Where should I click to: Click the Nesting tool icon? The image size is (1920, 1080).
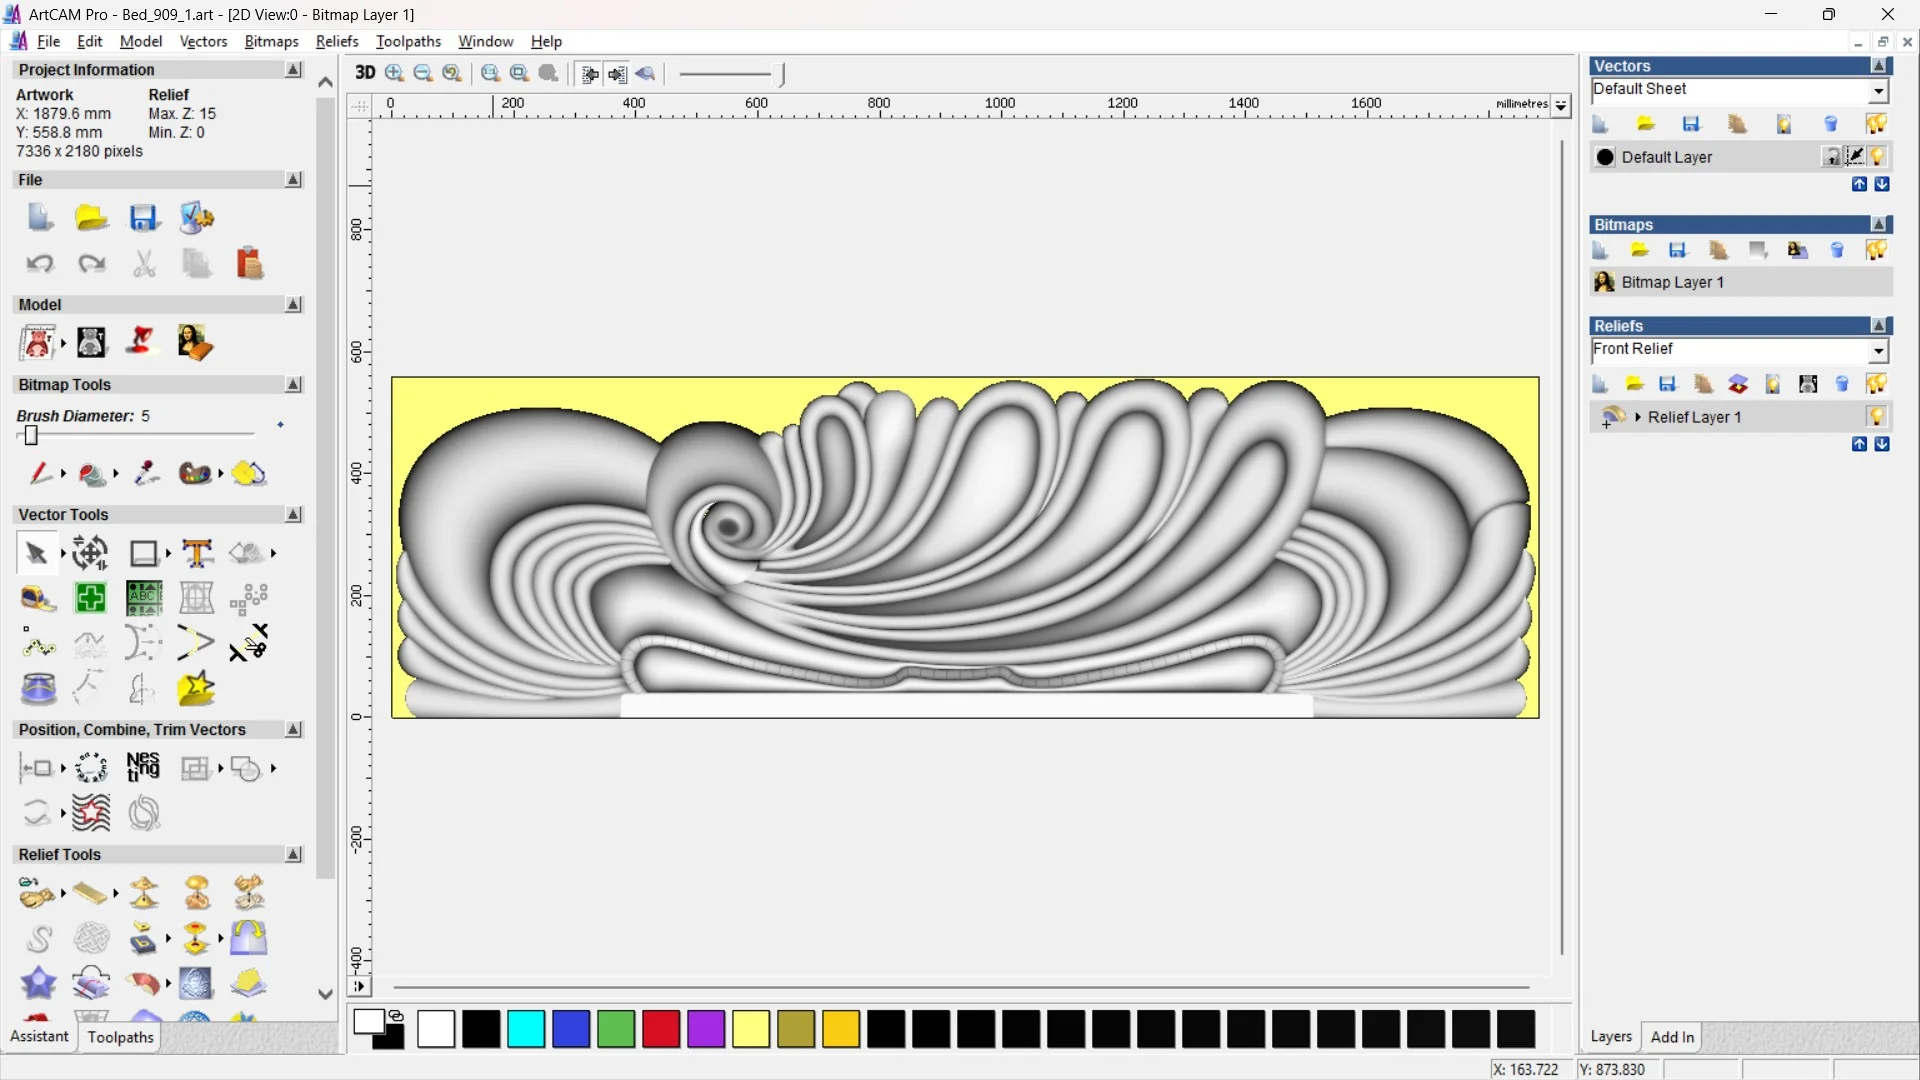pos(143,767)
